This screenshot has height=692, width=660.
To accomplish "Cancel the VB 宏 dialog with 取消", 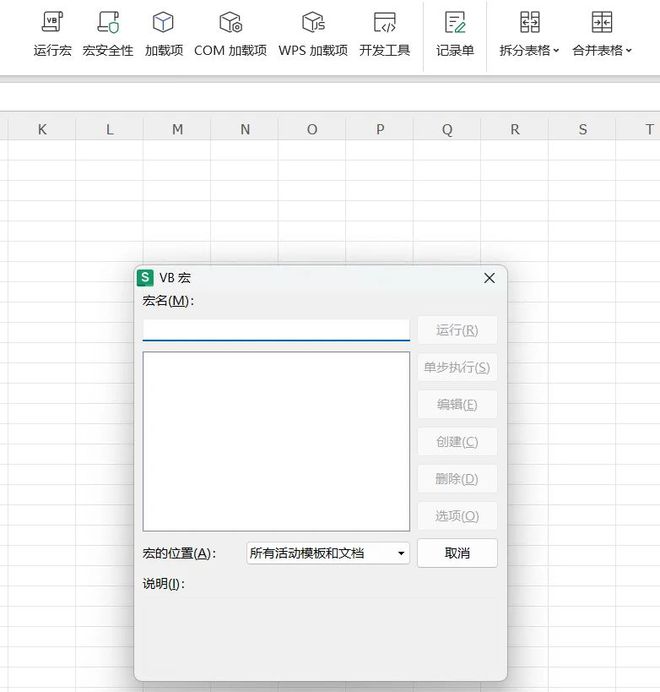I will 457,553.
